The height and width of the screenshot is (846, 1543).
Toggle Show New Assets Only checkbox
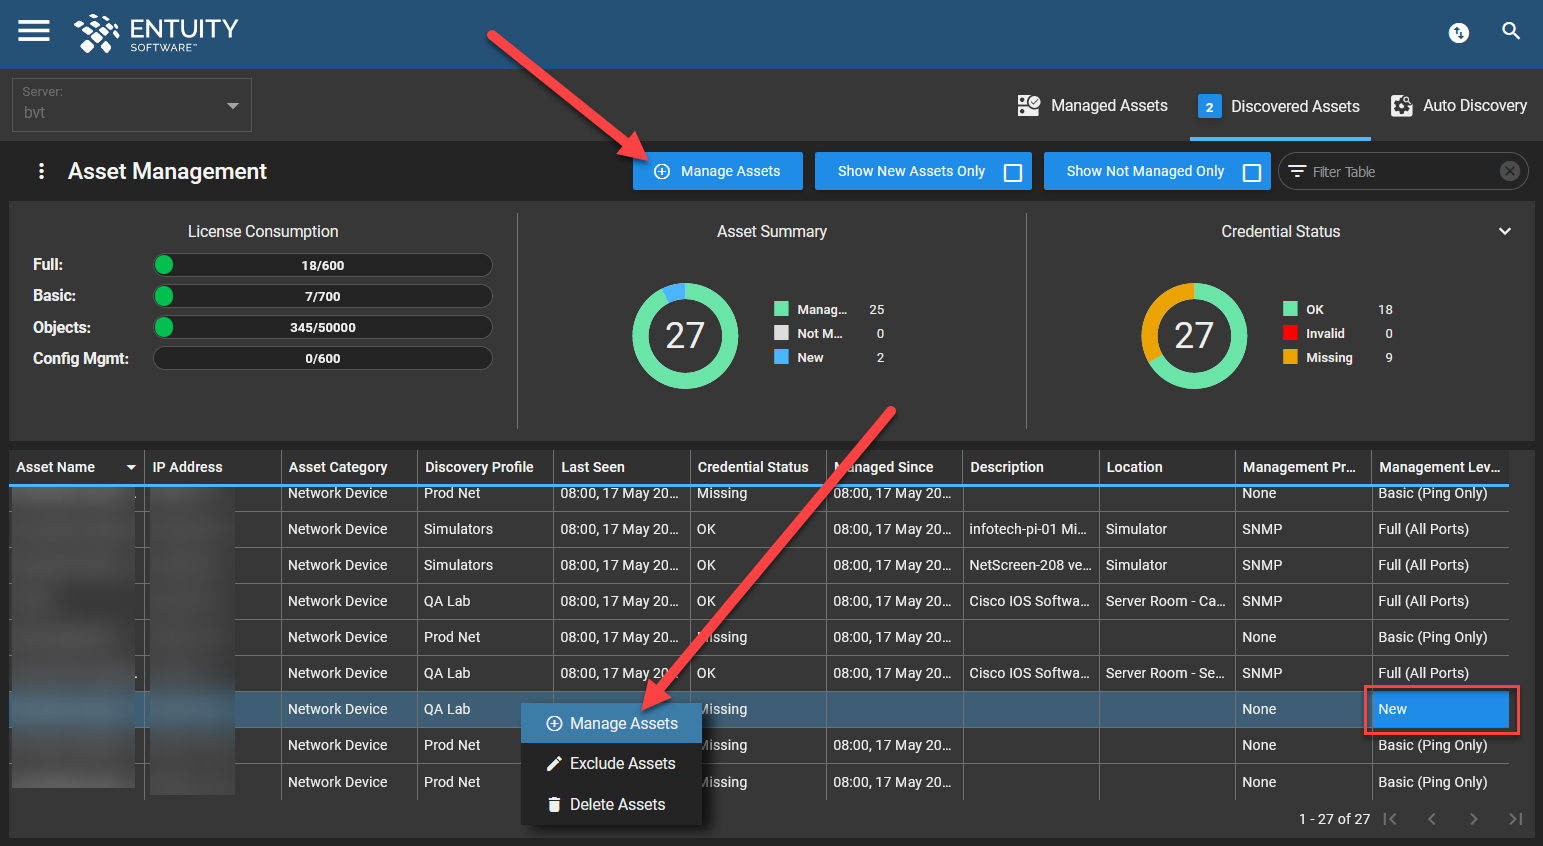point(1012,172)
